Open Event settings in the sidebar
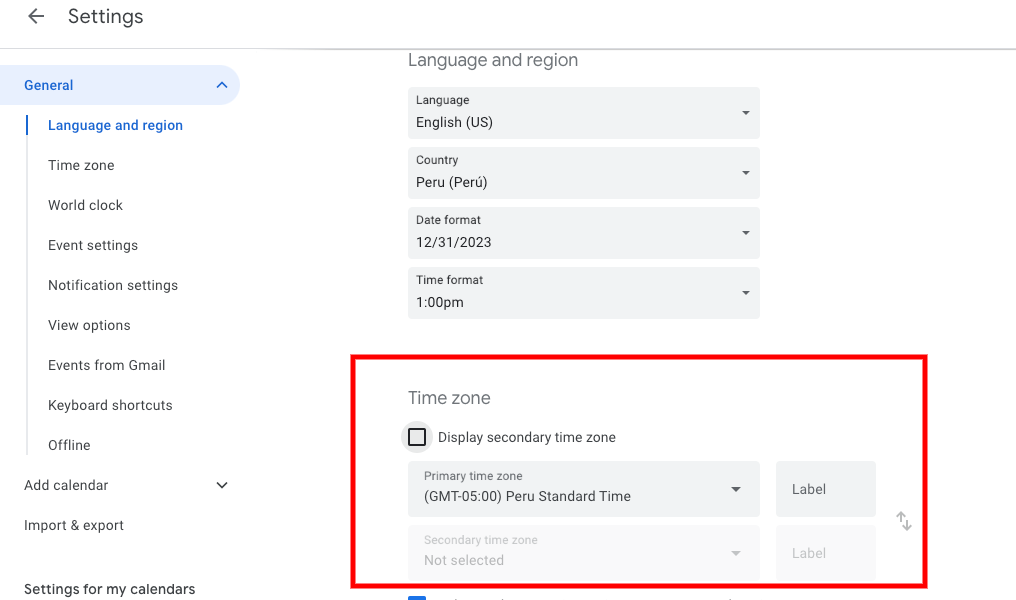The image size is (1016, 600). click(93, 245)
